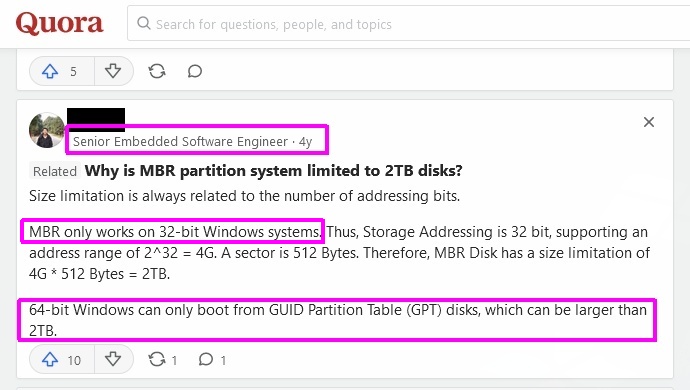Click the Related label

click(55, 171)
